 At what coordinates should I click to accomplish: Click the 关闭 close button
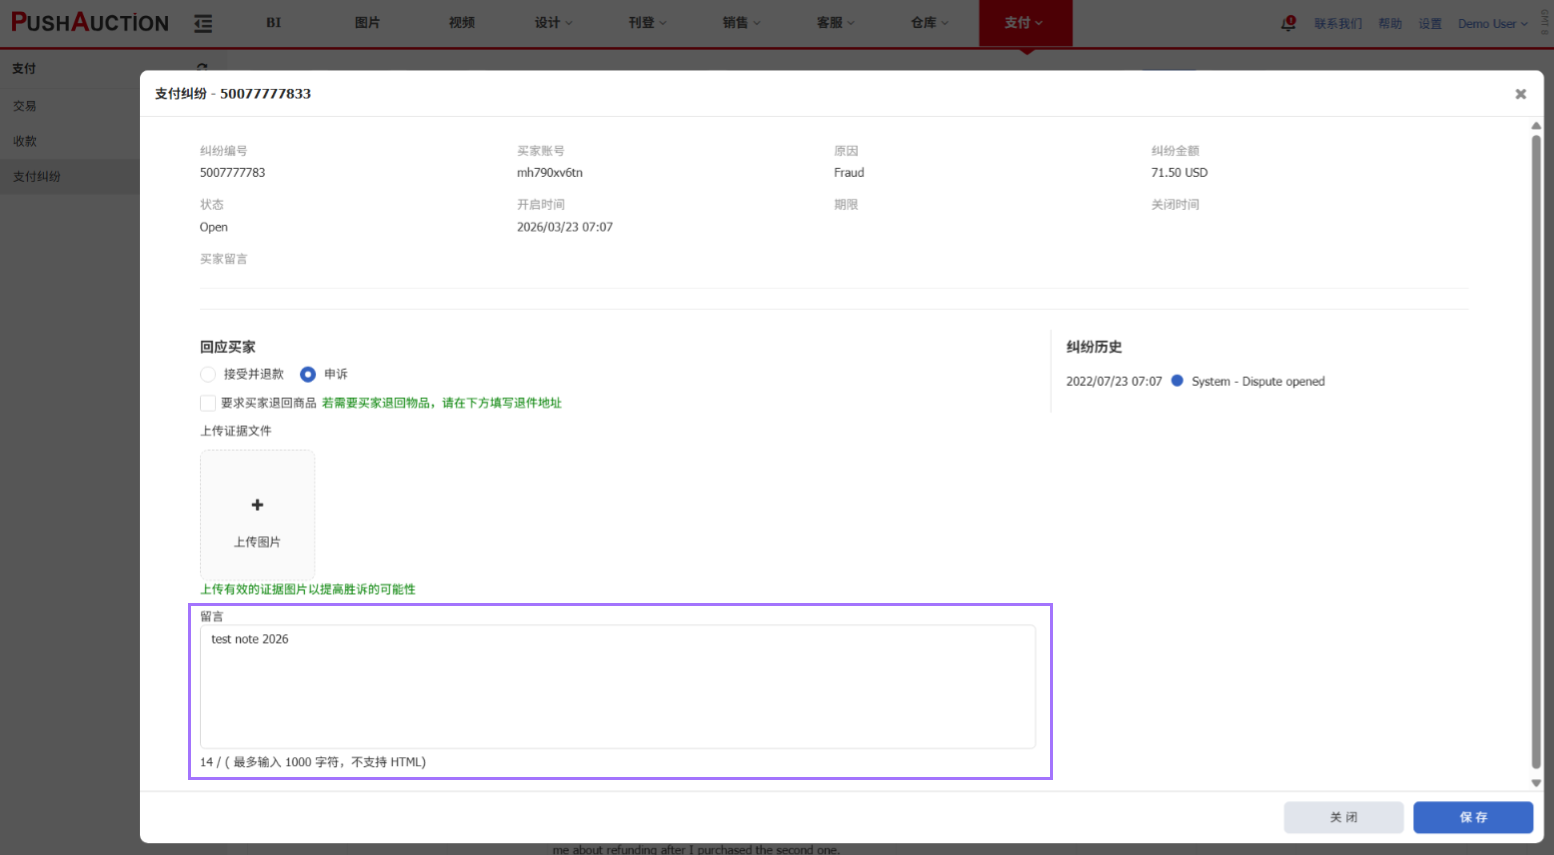(1344, 817)
